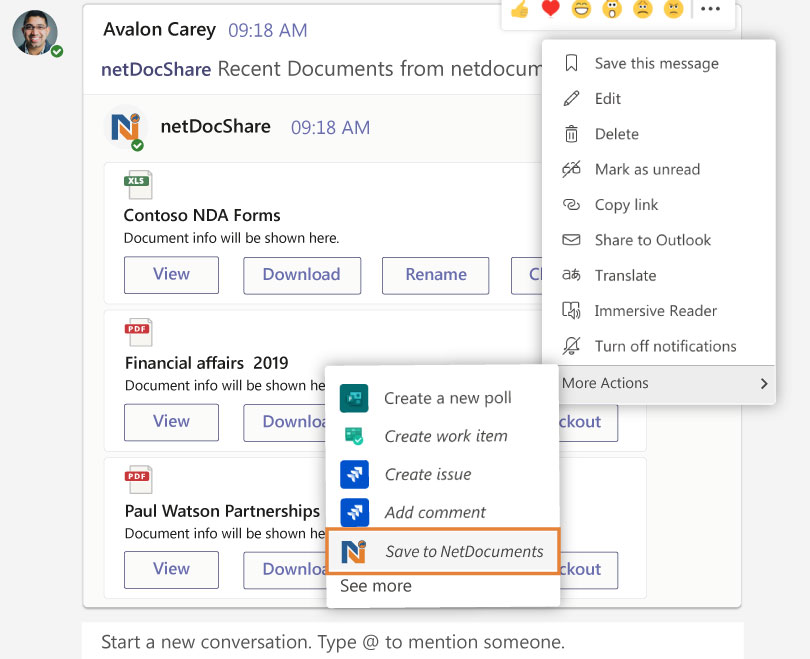Click See more in the actions submenu

click(376, 586)
